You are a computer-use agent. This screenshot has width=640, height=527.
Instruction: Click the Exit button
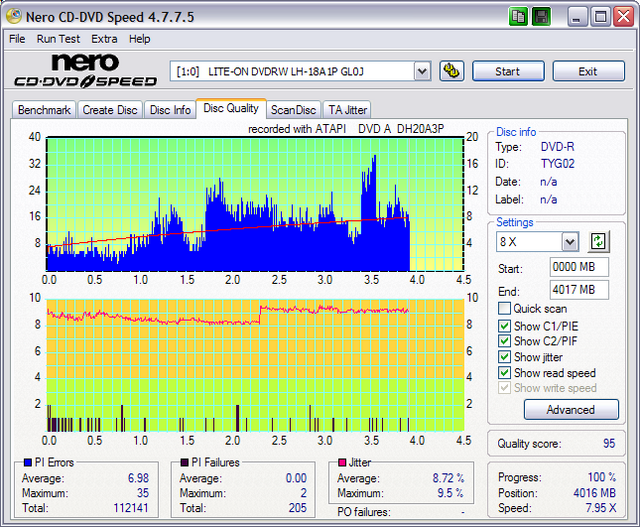tap(588, 71)
